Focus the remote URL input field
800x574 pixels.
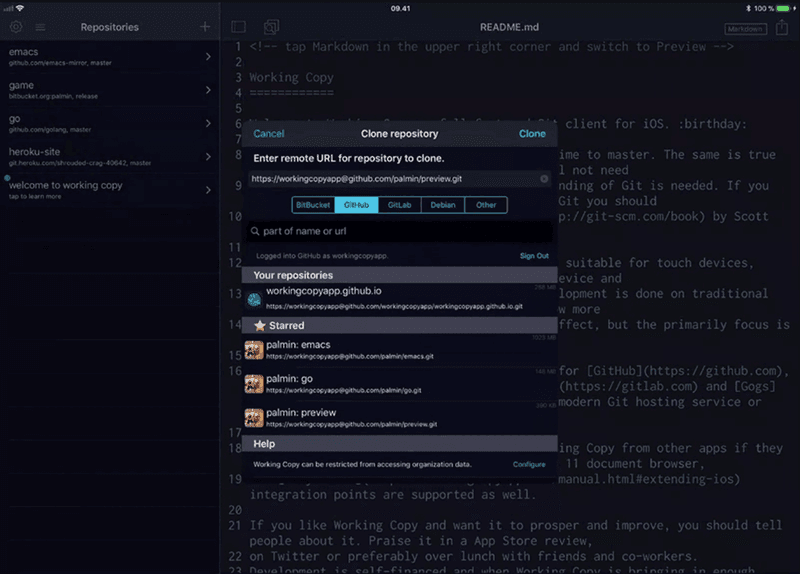click(x=399, y=179)
